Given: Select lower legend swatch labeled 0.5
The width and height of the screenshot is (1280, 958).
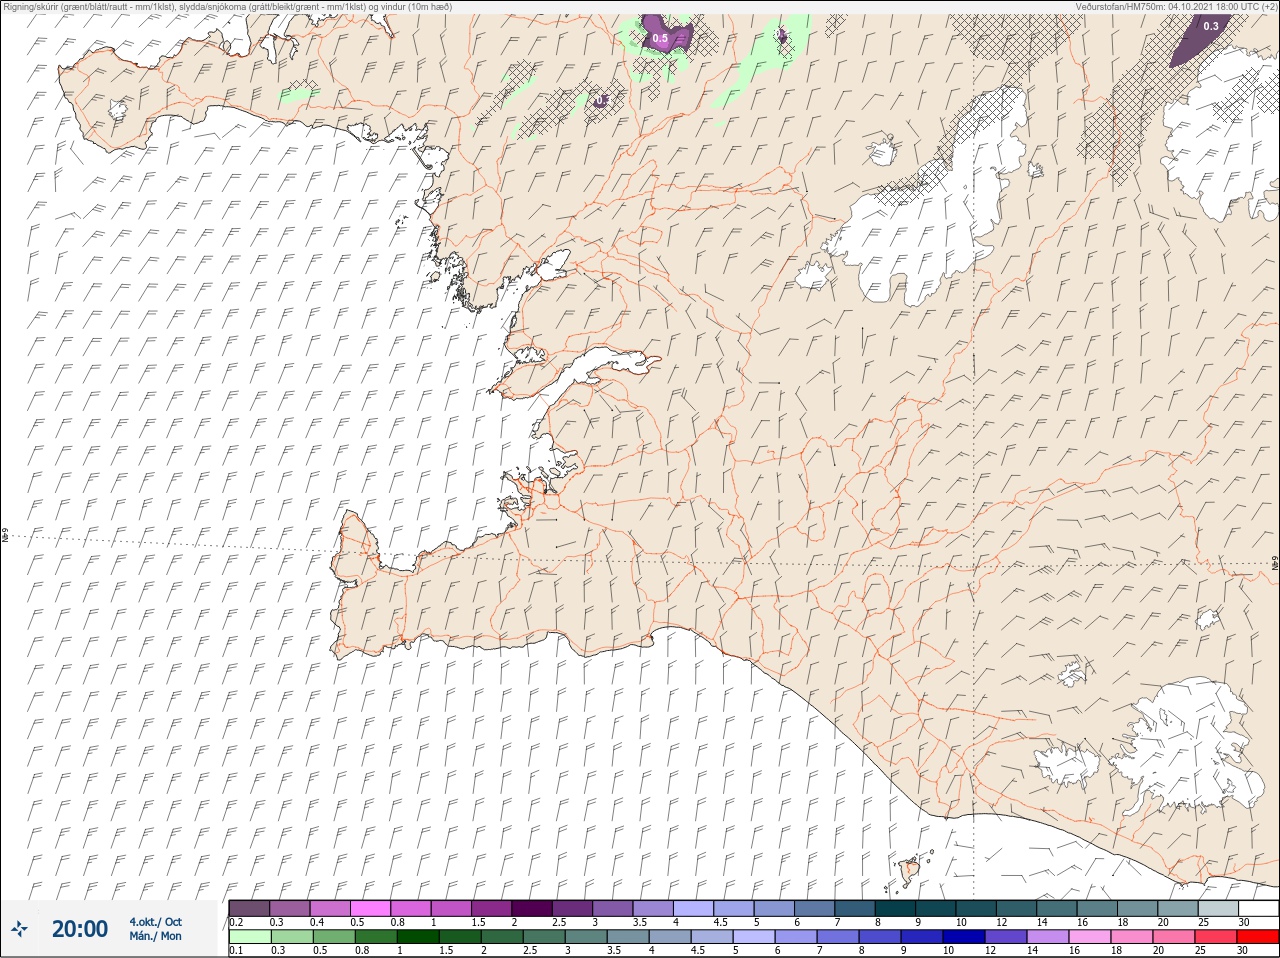Looking at the screenshot, I should [x=333, y=937].
